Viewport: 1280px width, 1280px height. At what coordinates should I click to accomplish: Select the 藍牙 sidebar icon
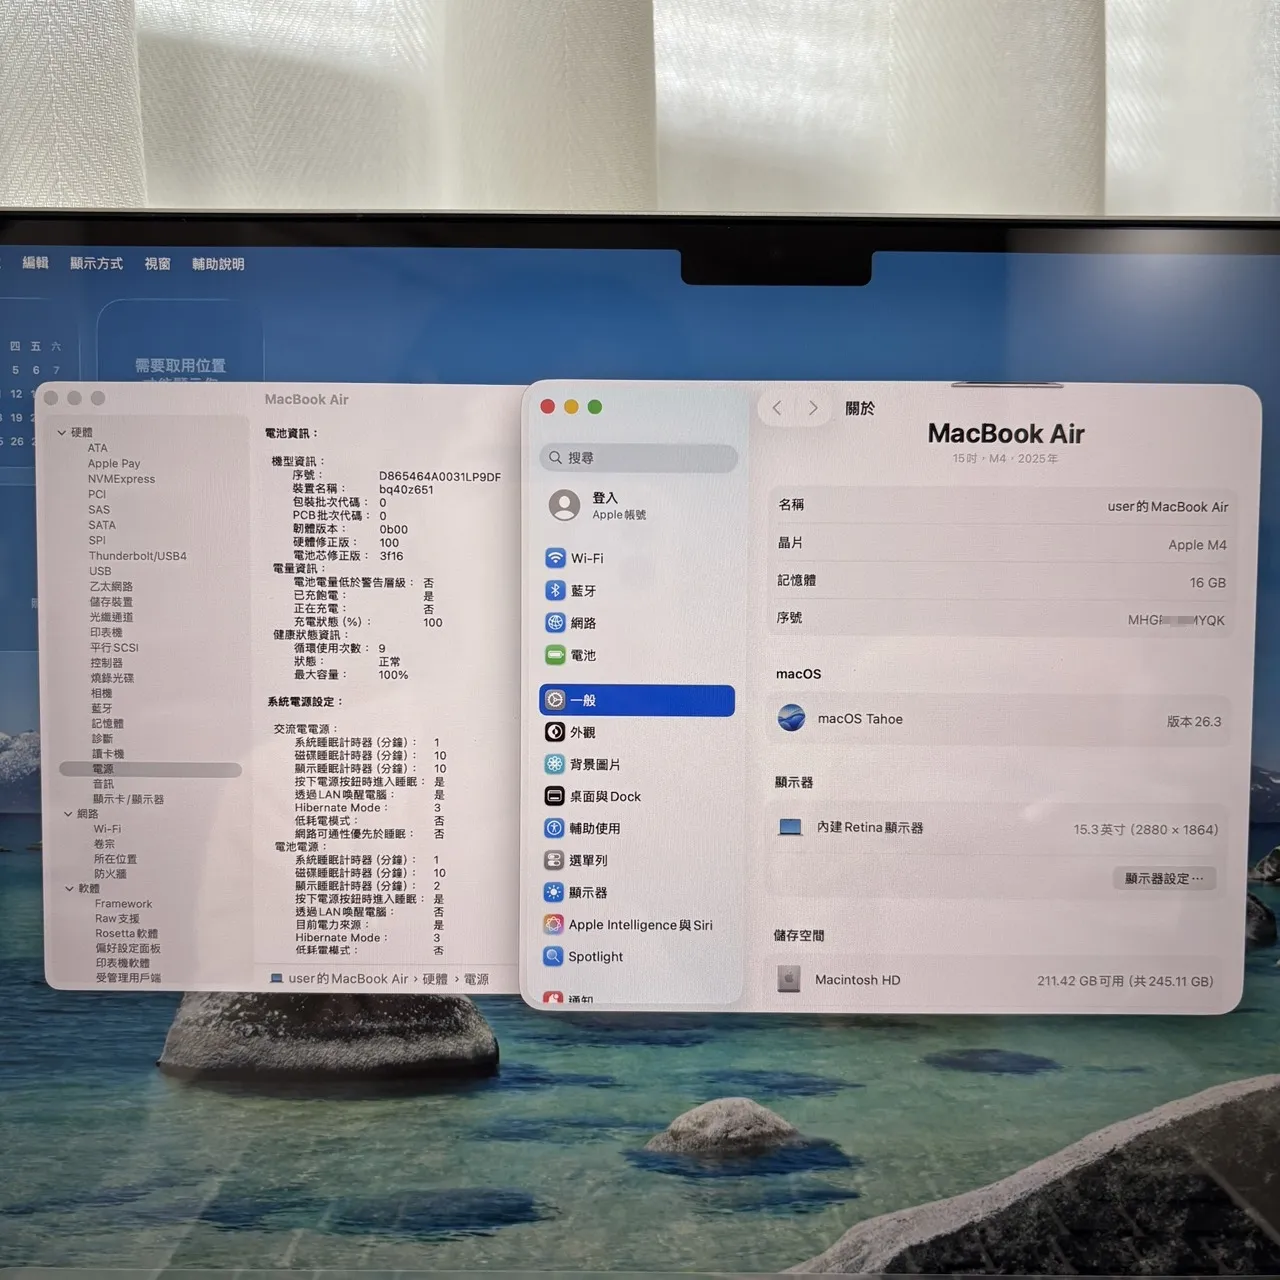click(x=557, y=590)
